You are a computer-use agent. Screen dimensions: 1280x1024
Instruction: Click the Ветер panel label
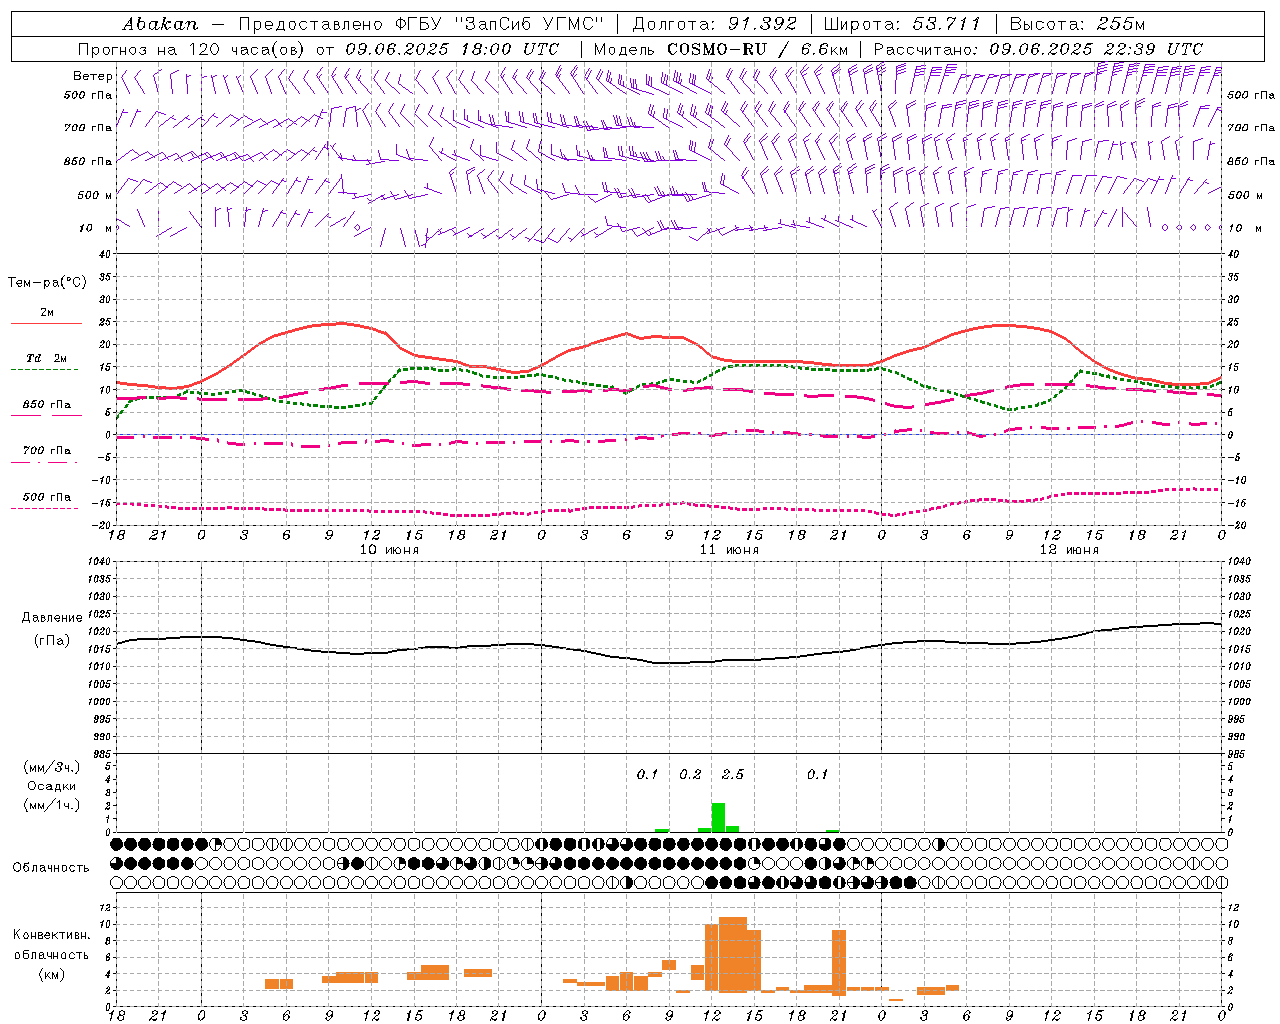coord(92,76)
